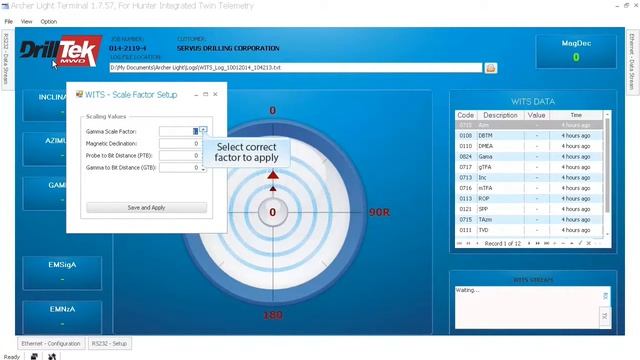
Task: Click the WITS DATA vertical scrollbar
Action: 607,174
